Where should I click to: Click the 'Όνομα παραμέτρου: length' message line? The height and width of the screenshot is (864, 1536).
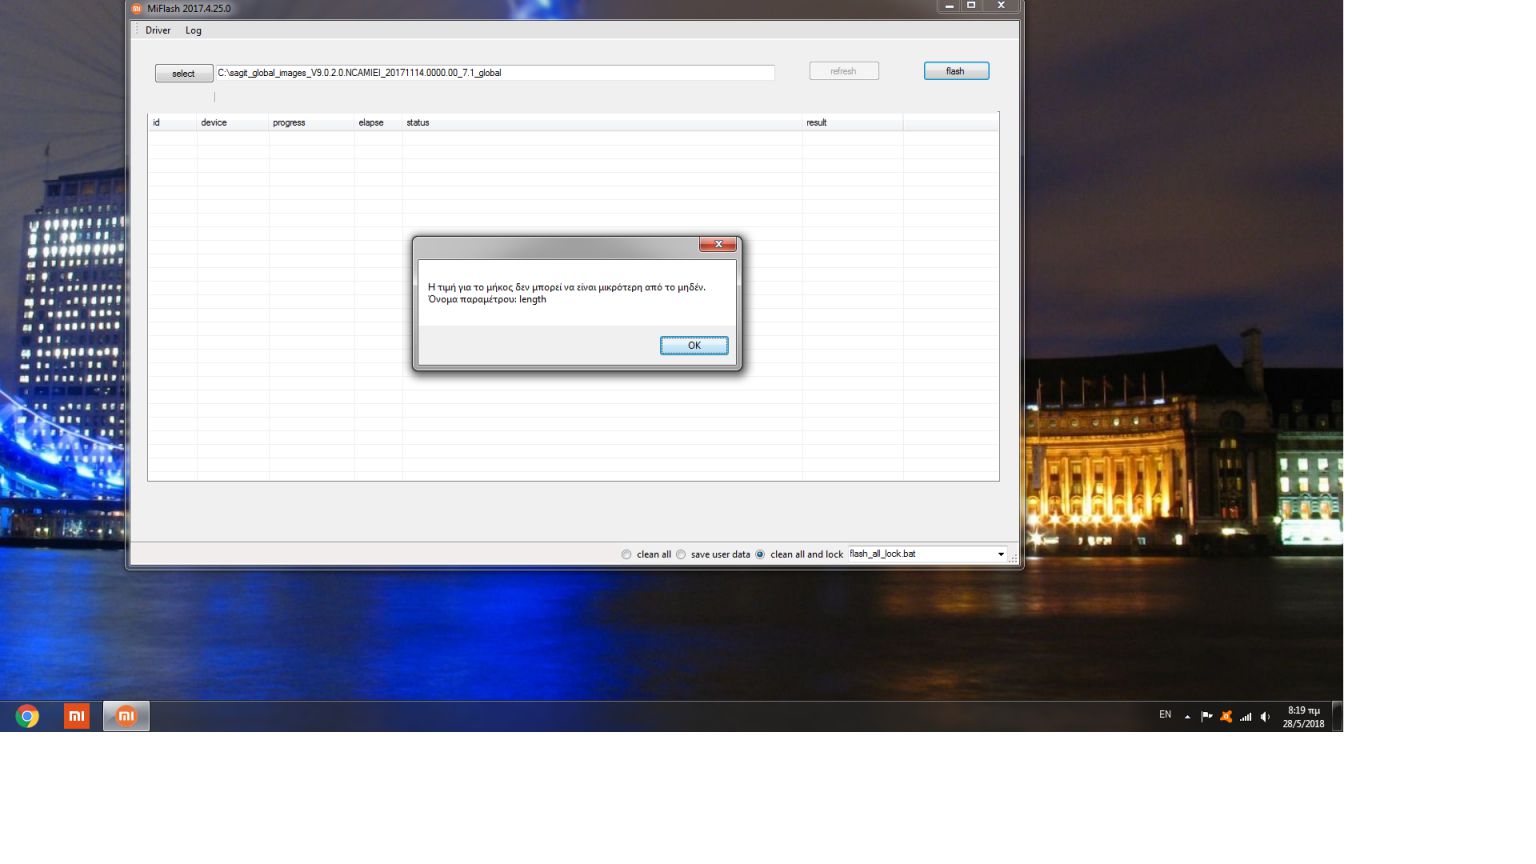pos(487,300)
